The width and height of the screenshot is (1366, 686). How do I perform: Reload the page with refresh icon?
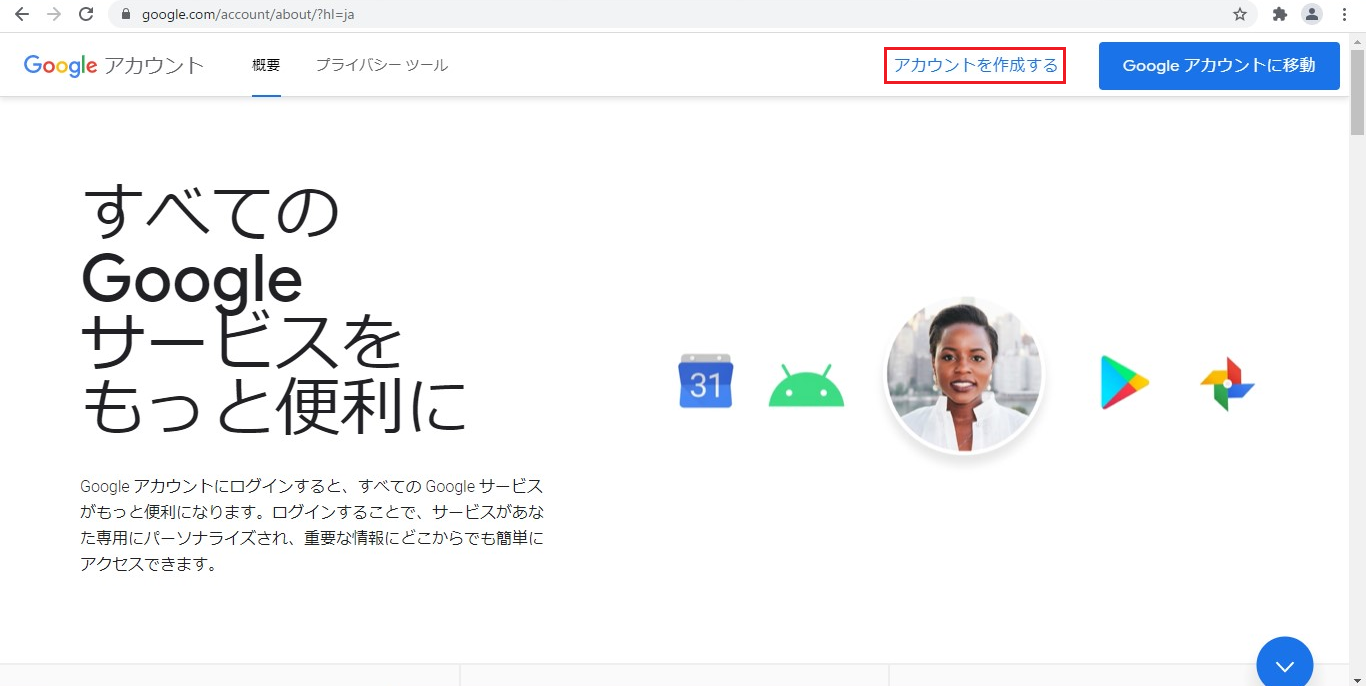click(x=86, y=14)
